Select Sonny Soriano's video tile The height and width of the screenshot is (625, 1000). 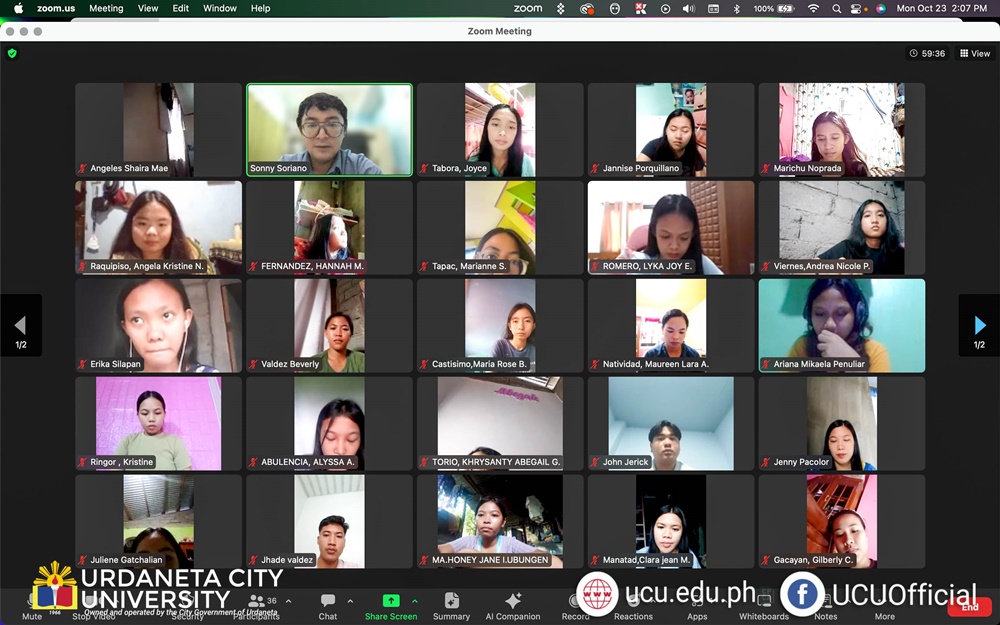[329, 129]
